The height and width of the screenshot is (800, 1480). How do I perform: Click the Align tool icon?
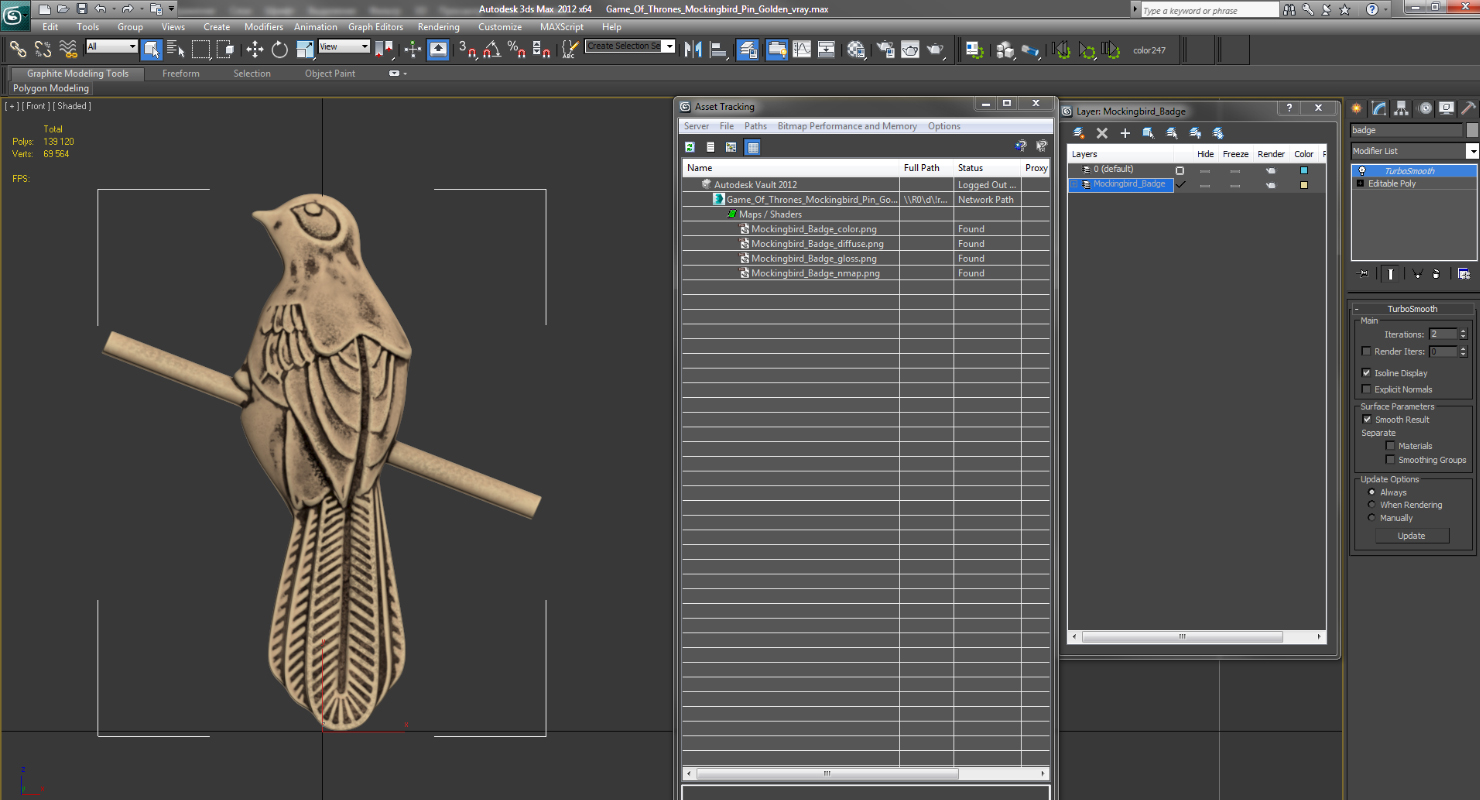[x=718, y=49]
